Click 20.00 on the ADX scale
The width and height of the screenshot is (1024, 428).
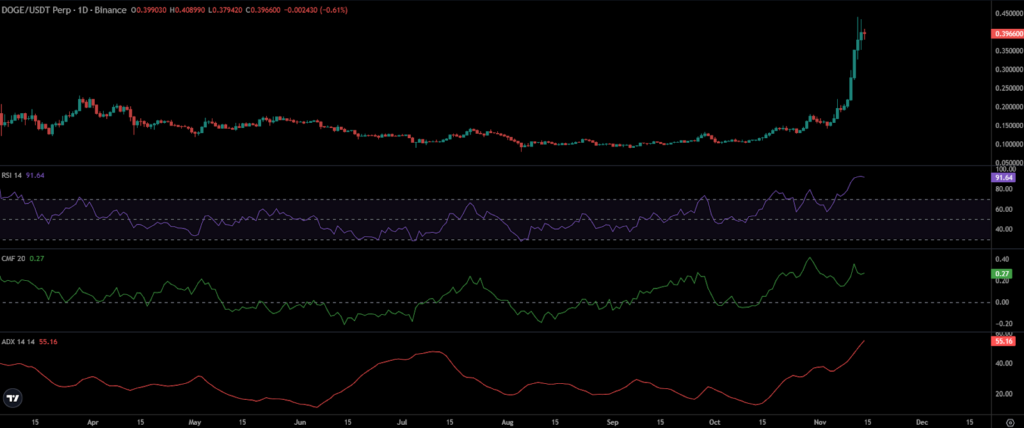[x=1004, y=394]
